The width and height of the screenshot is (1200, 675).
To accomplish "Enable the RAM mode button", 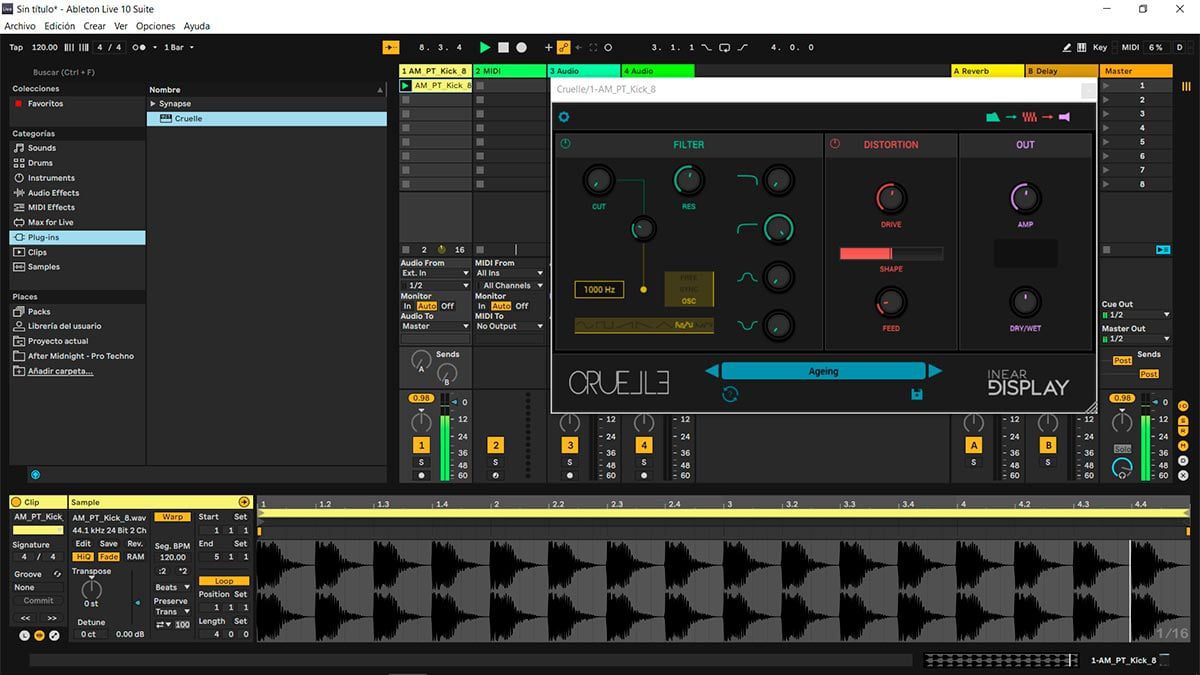I will click(135, 557).
